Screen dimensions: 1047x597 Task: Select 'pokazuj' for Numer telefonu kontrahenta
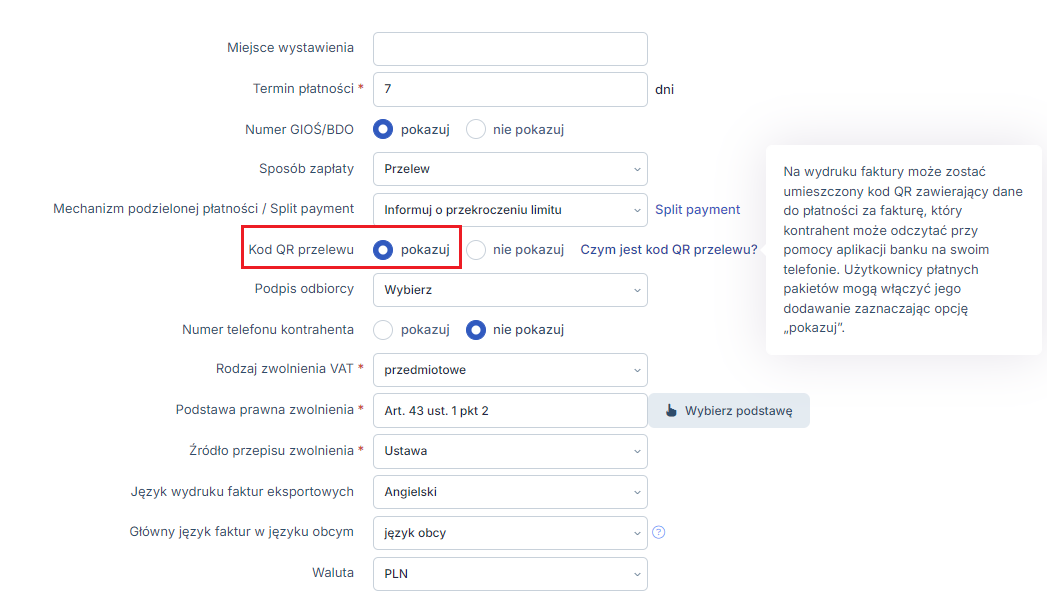click(383, 330)
